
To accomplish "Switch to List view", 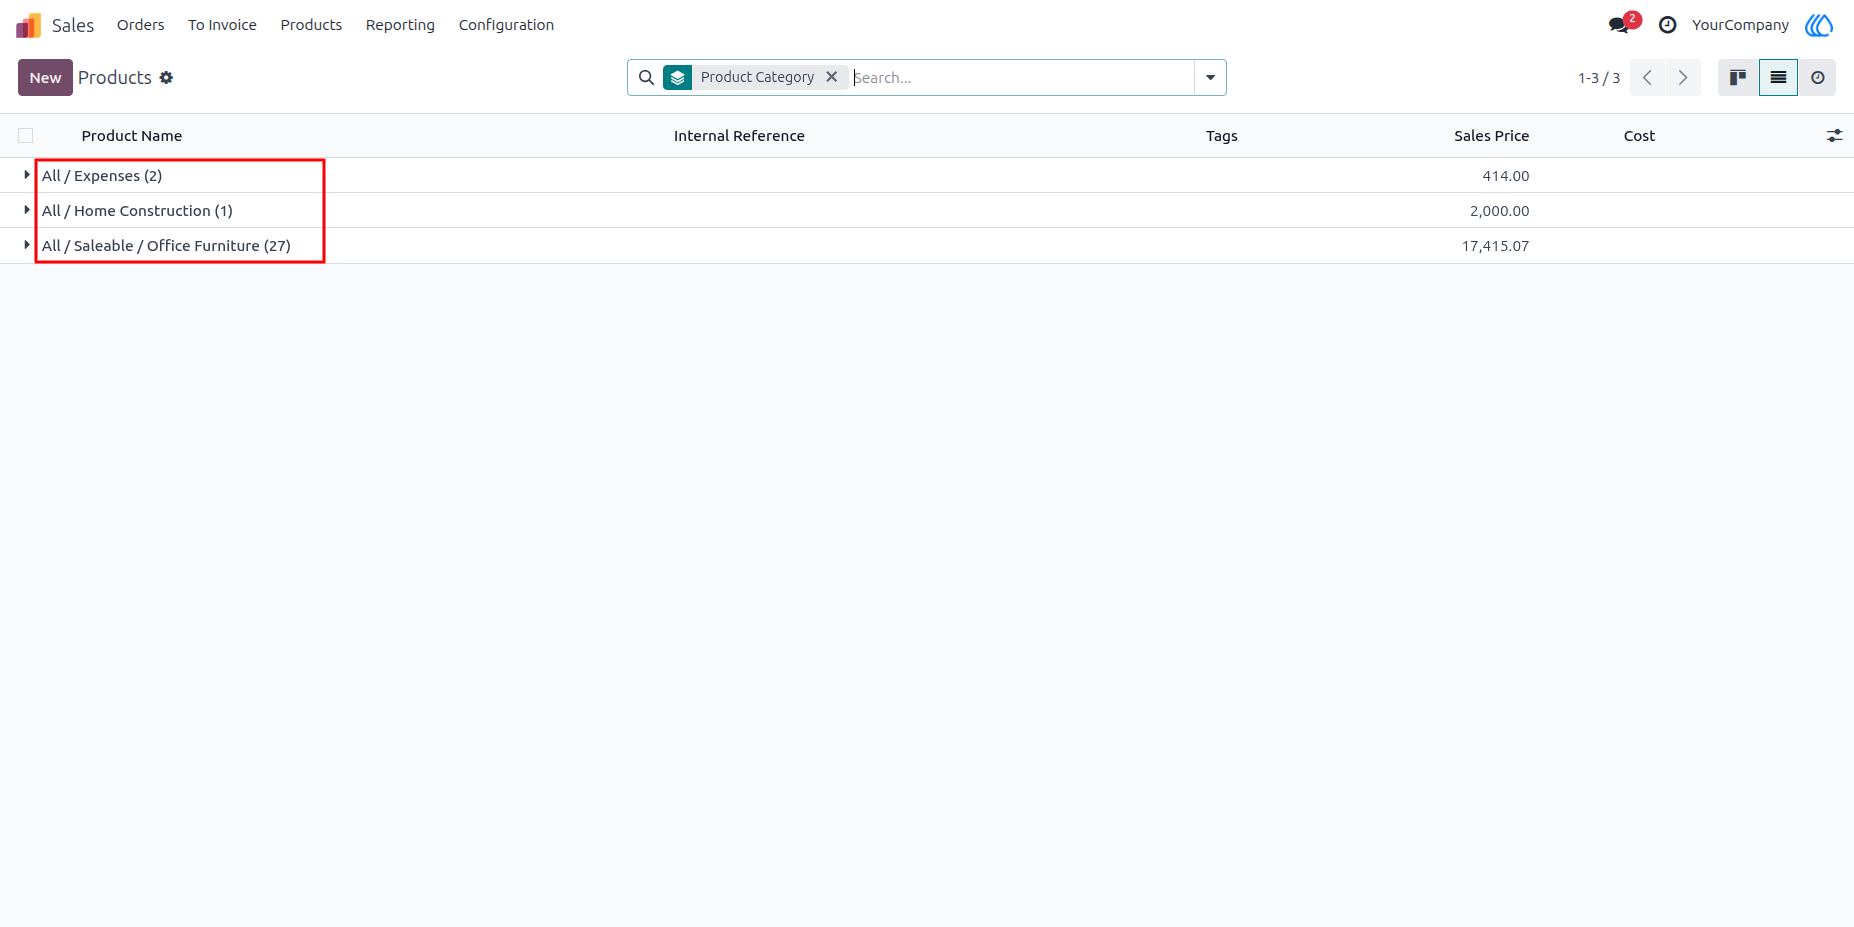I will [1778, 77].
